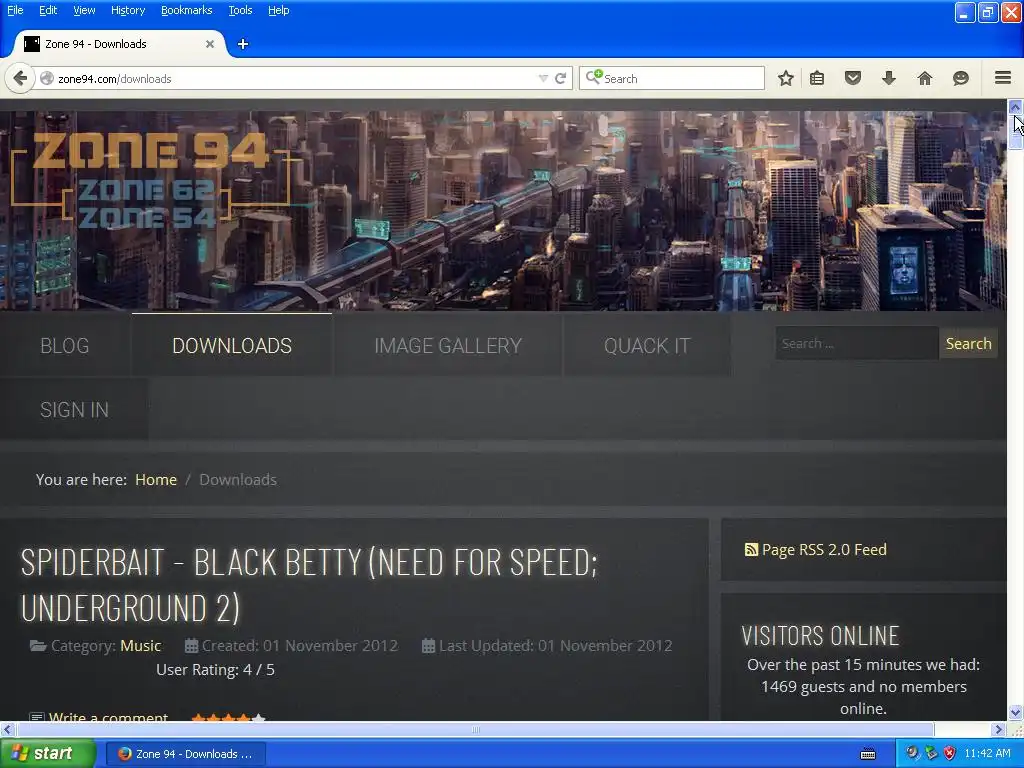Click the horizontal scrollbar left arrow
The width and height of the screenshot is (1024, 768).
tap(7, 729)
